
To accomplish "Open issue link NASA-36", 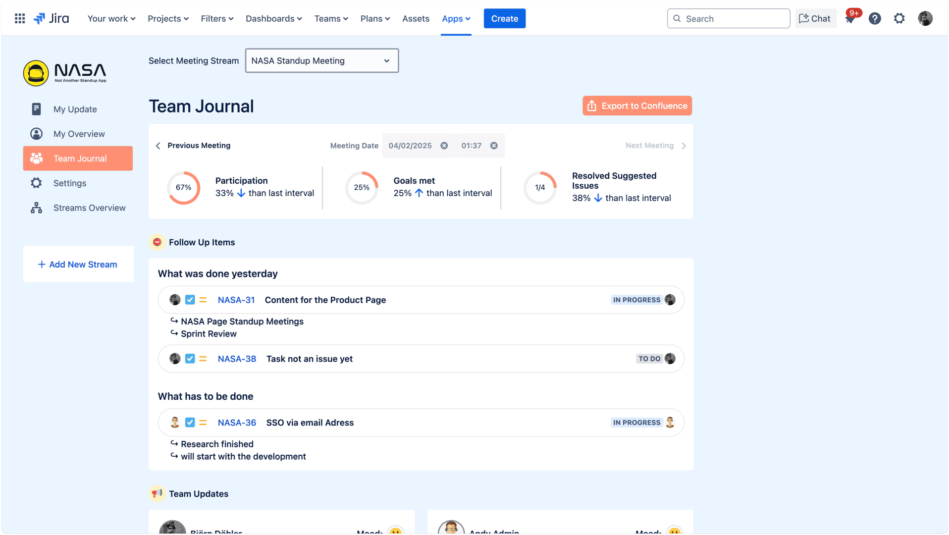I will pos(237,422).
